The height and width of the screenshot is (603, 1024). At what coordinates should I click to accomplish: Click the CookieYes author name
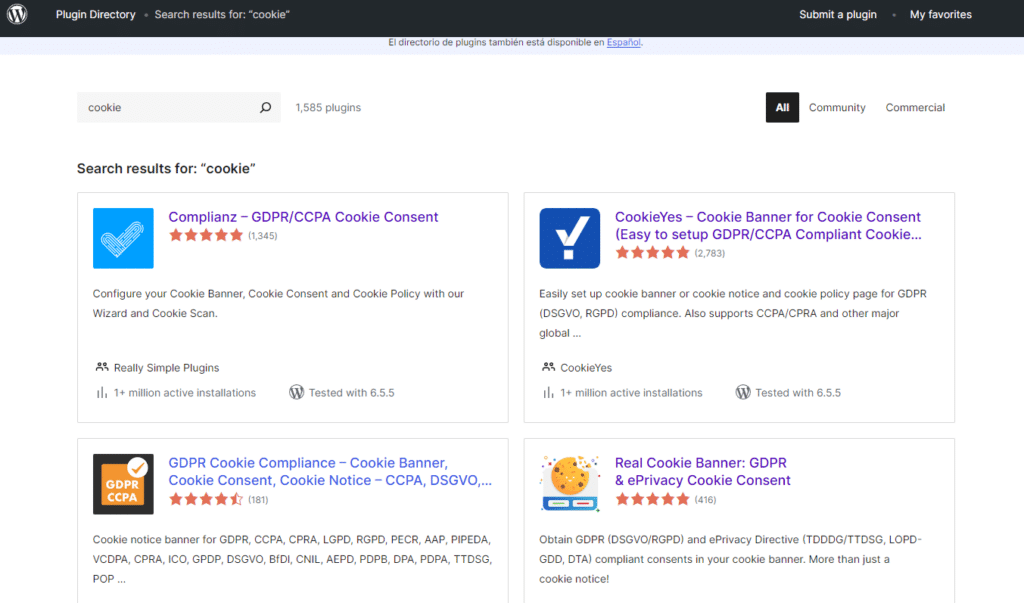point(586,368)
